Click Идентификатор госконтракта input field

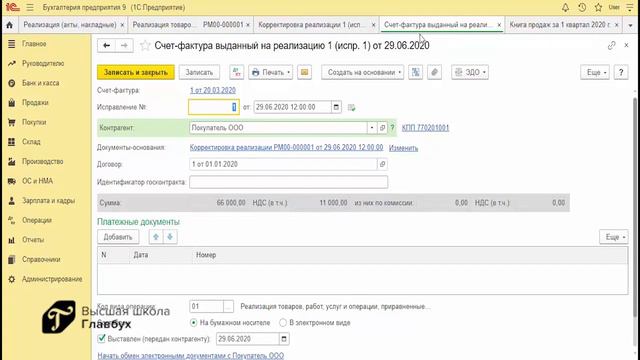click(289, 182)
